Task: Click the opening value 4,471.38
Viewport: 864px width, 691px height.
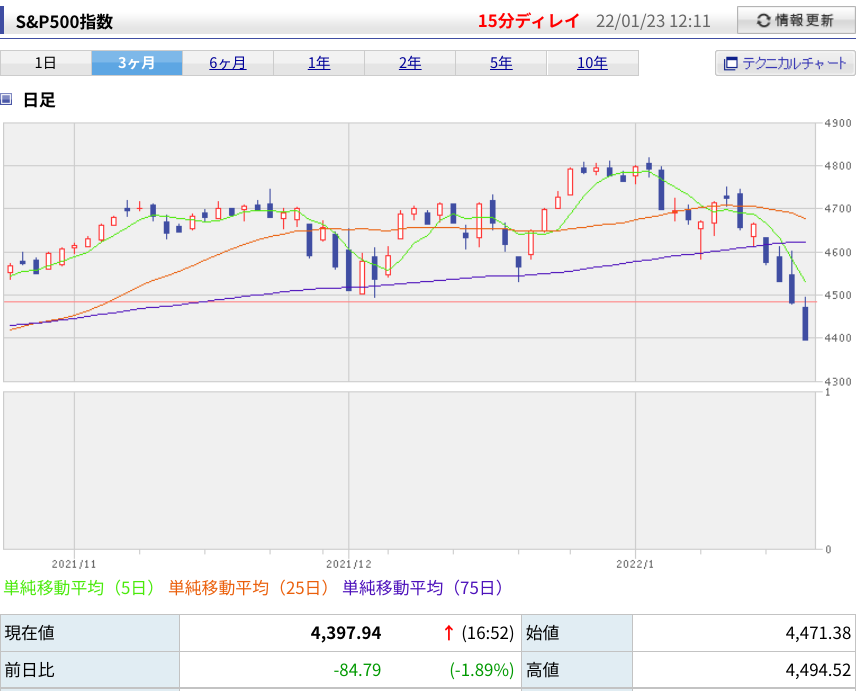Action: [818, 633]
